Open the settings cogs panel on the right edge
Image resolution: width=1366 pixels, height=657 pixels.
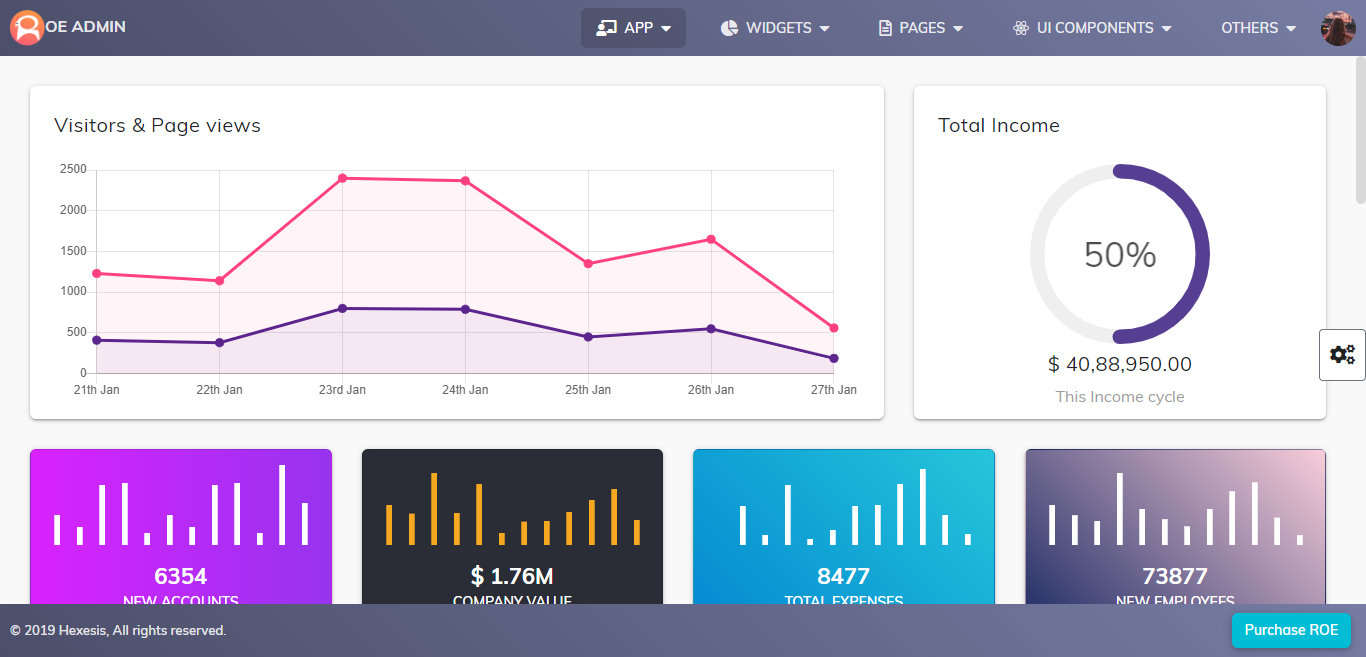tap(1342, 354)
